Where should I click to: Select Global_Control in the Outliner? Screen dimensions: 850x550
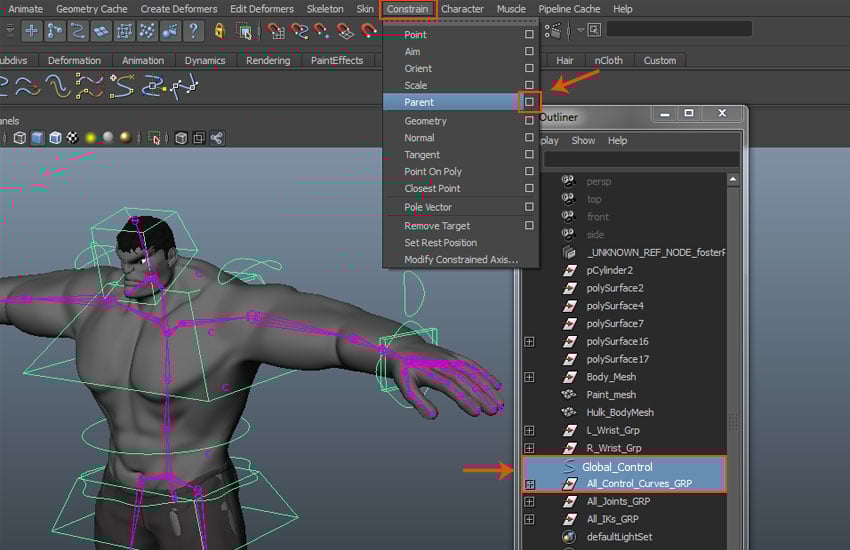pos(619,467)
